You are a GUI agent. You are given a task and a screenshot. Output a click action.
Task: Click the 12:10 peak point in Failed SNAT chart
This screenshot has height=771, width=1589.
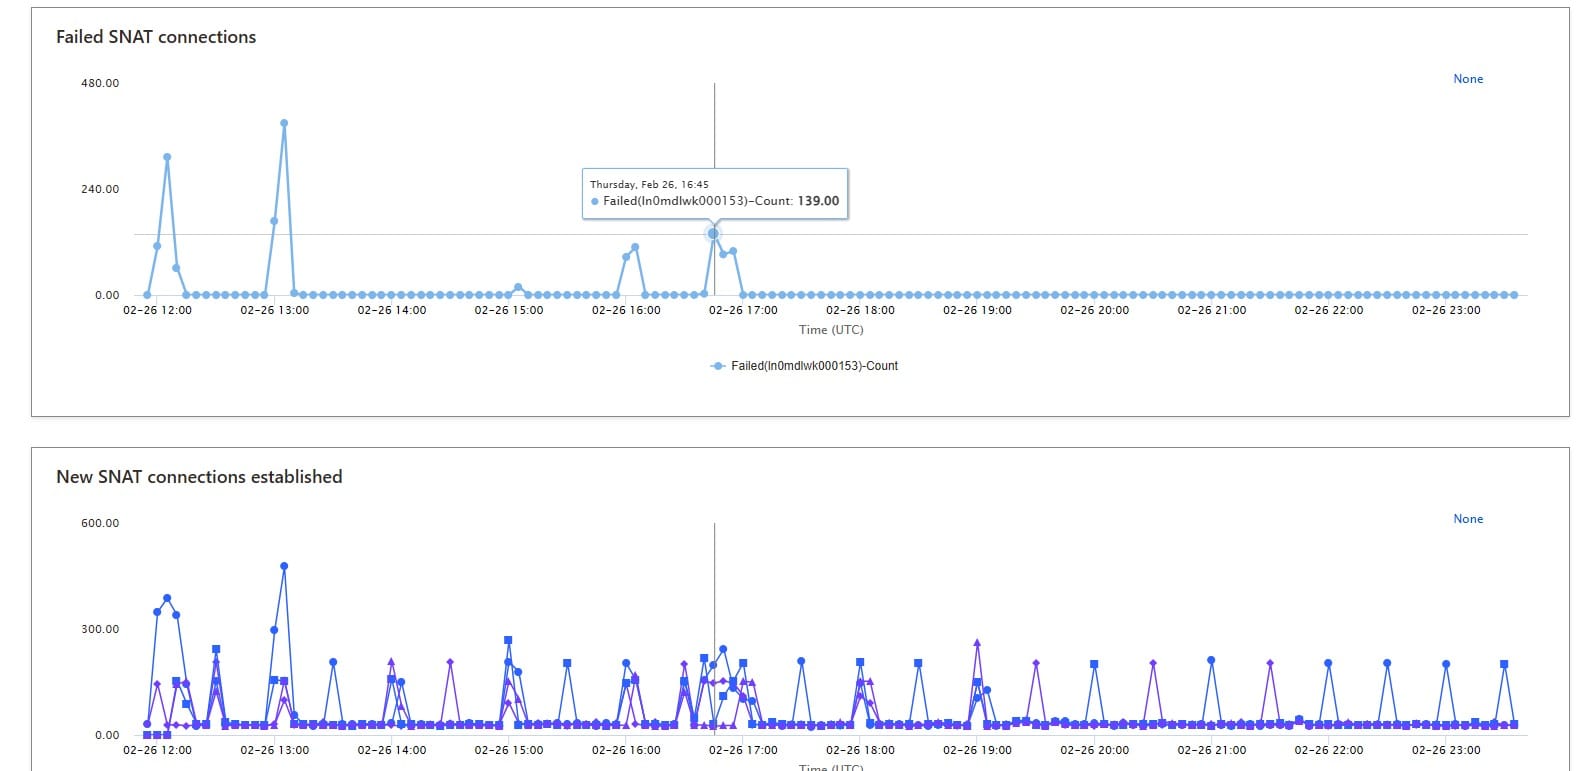click(x=167, y=157)
